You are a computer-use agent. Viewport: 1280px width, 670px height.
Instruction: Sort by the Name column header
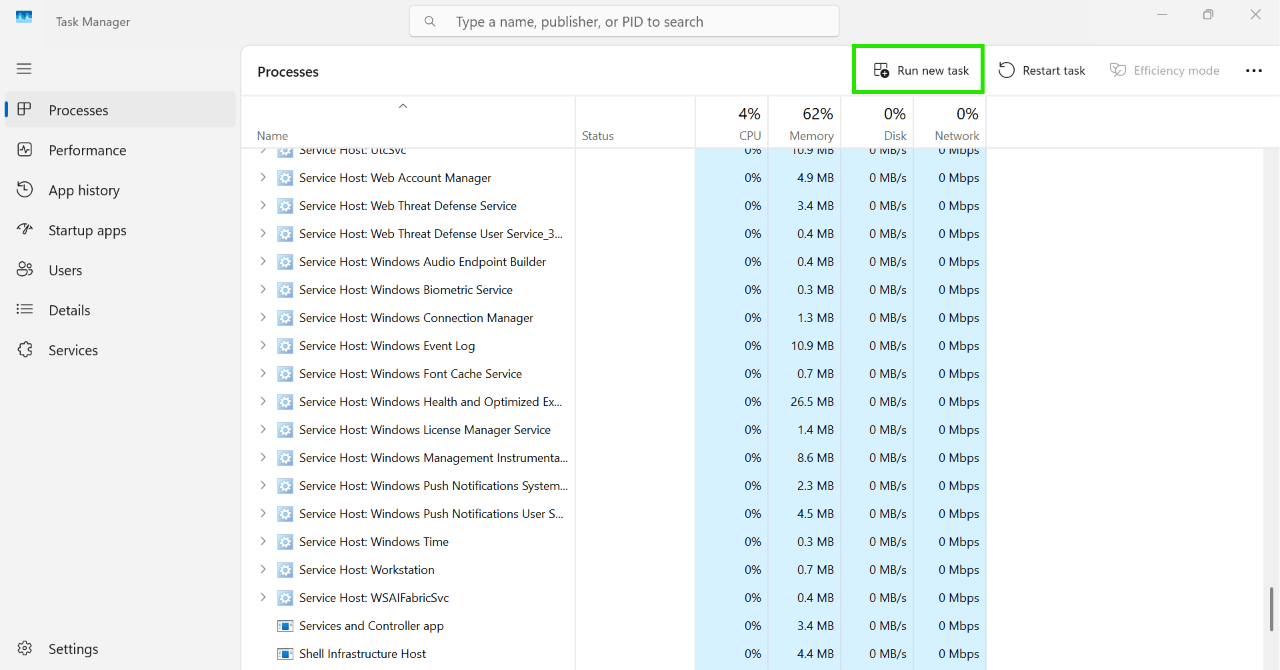408,122
